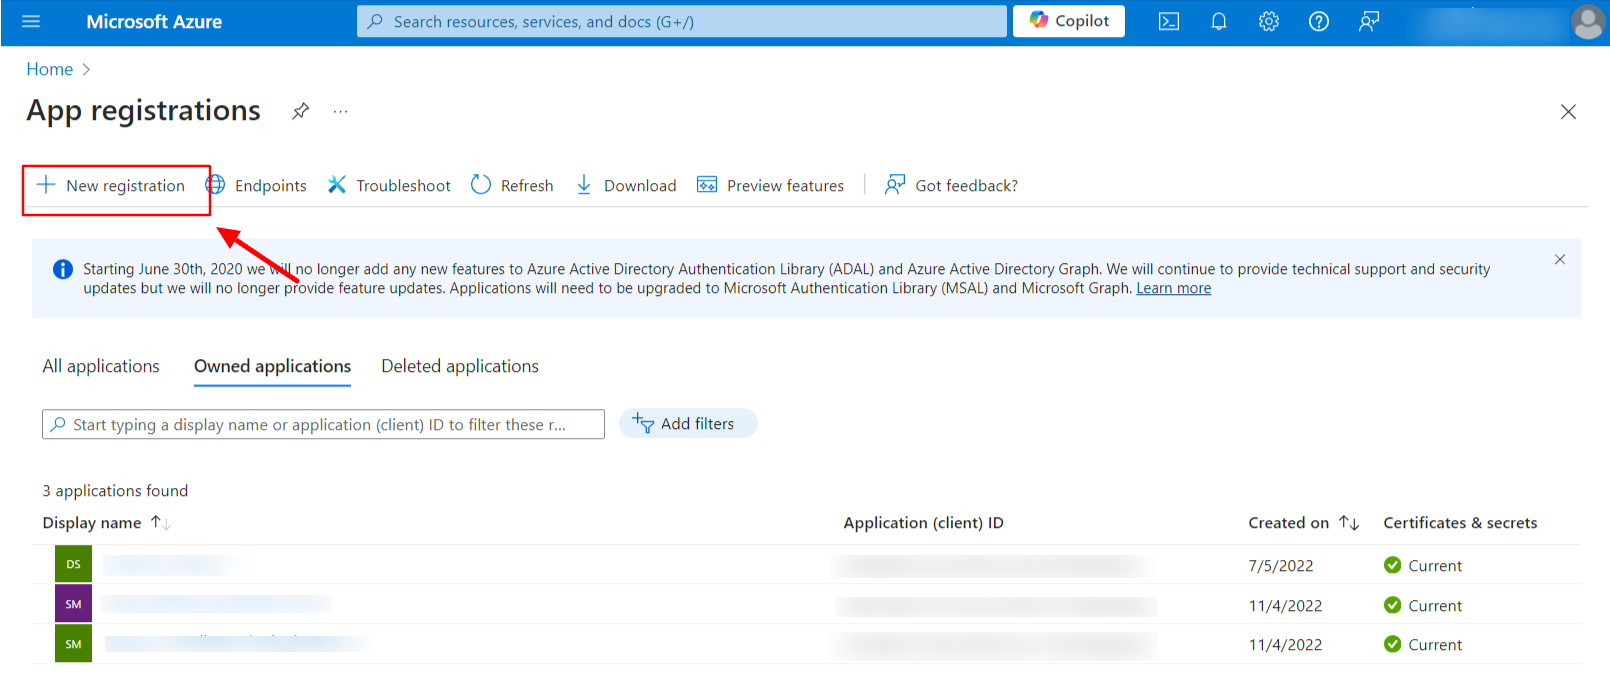Viewport: 1610px width, 680px height.
Task: Click Add filters
Action: pos(688,424)
